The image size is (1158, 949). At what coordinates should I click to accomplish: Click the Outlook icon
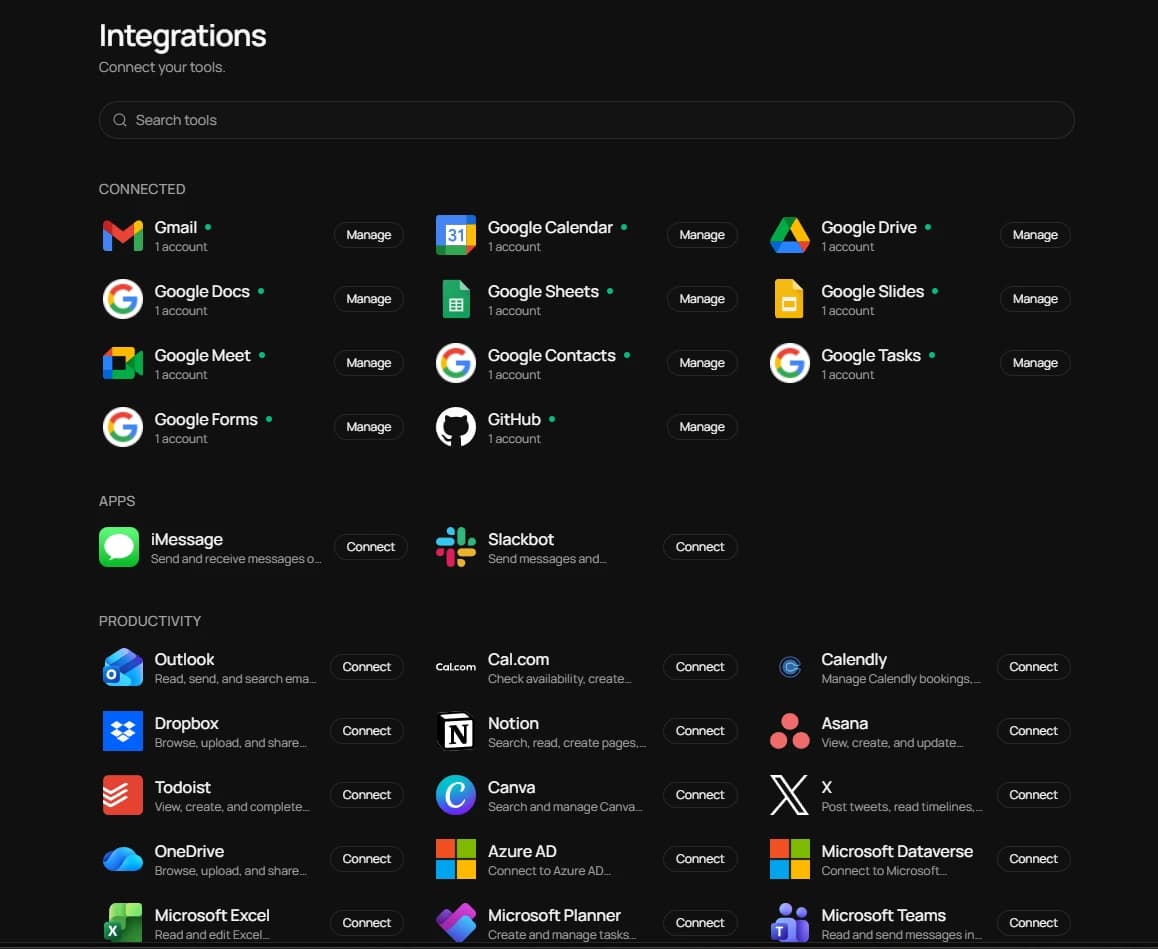tap(123, 667)
